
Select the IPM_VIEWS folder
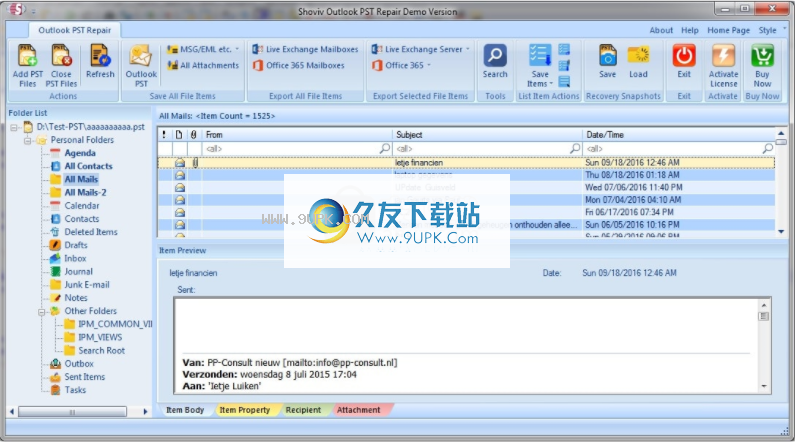100,338
